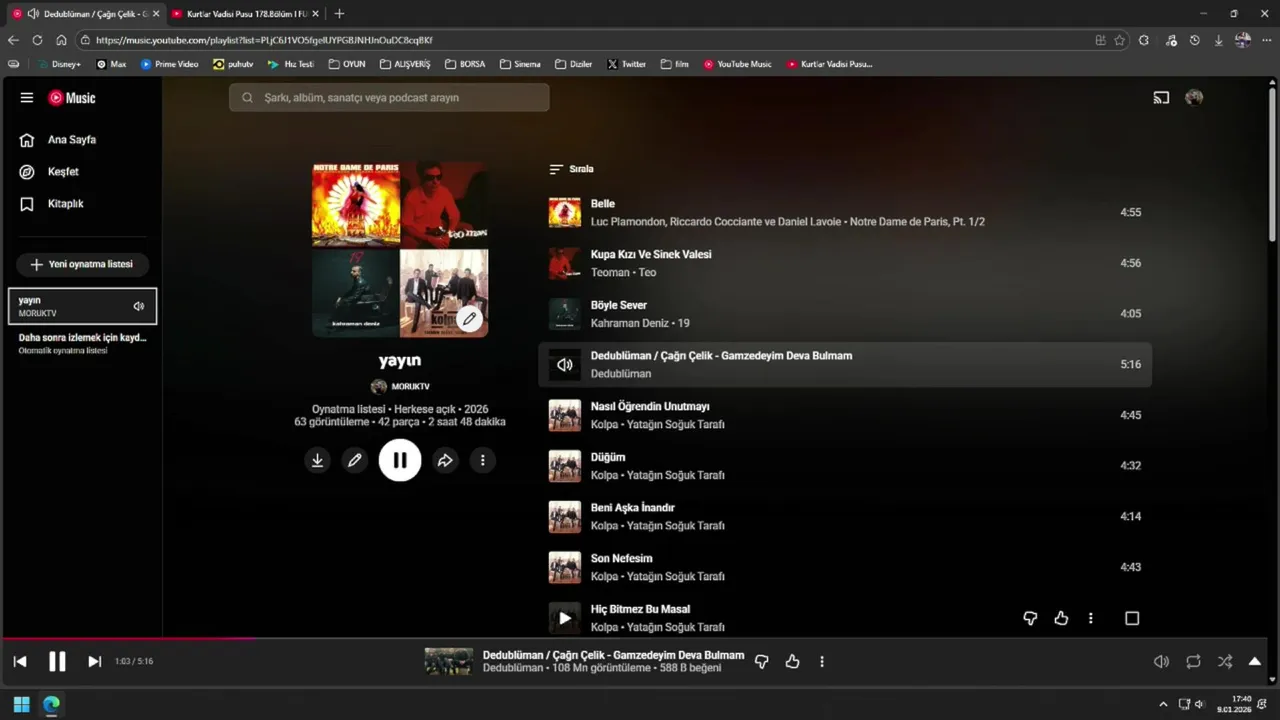
Task: Open the hamburger guide menu
Action: pyautogui.click(x=27, y=98)
